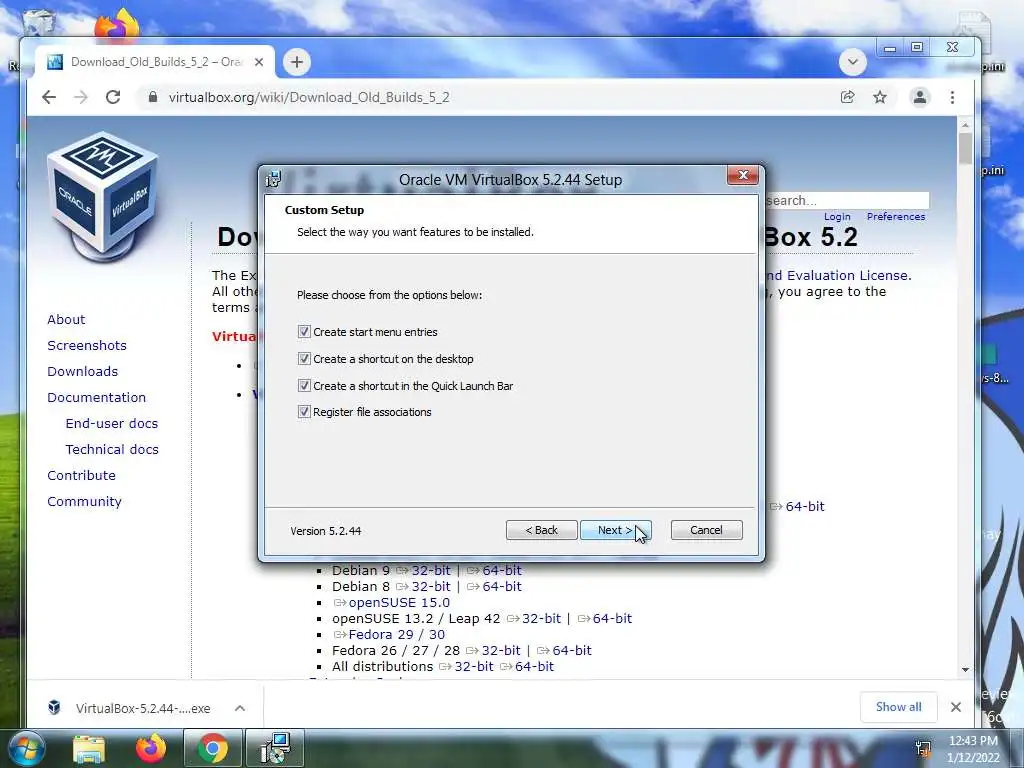Open Technical docs link
This screenshot has width=1024, height=768.
[x=112, y=449]
